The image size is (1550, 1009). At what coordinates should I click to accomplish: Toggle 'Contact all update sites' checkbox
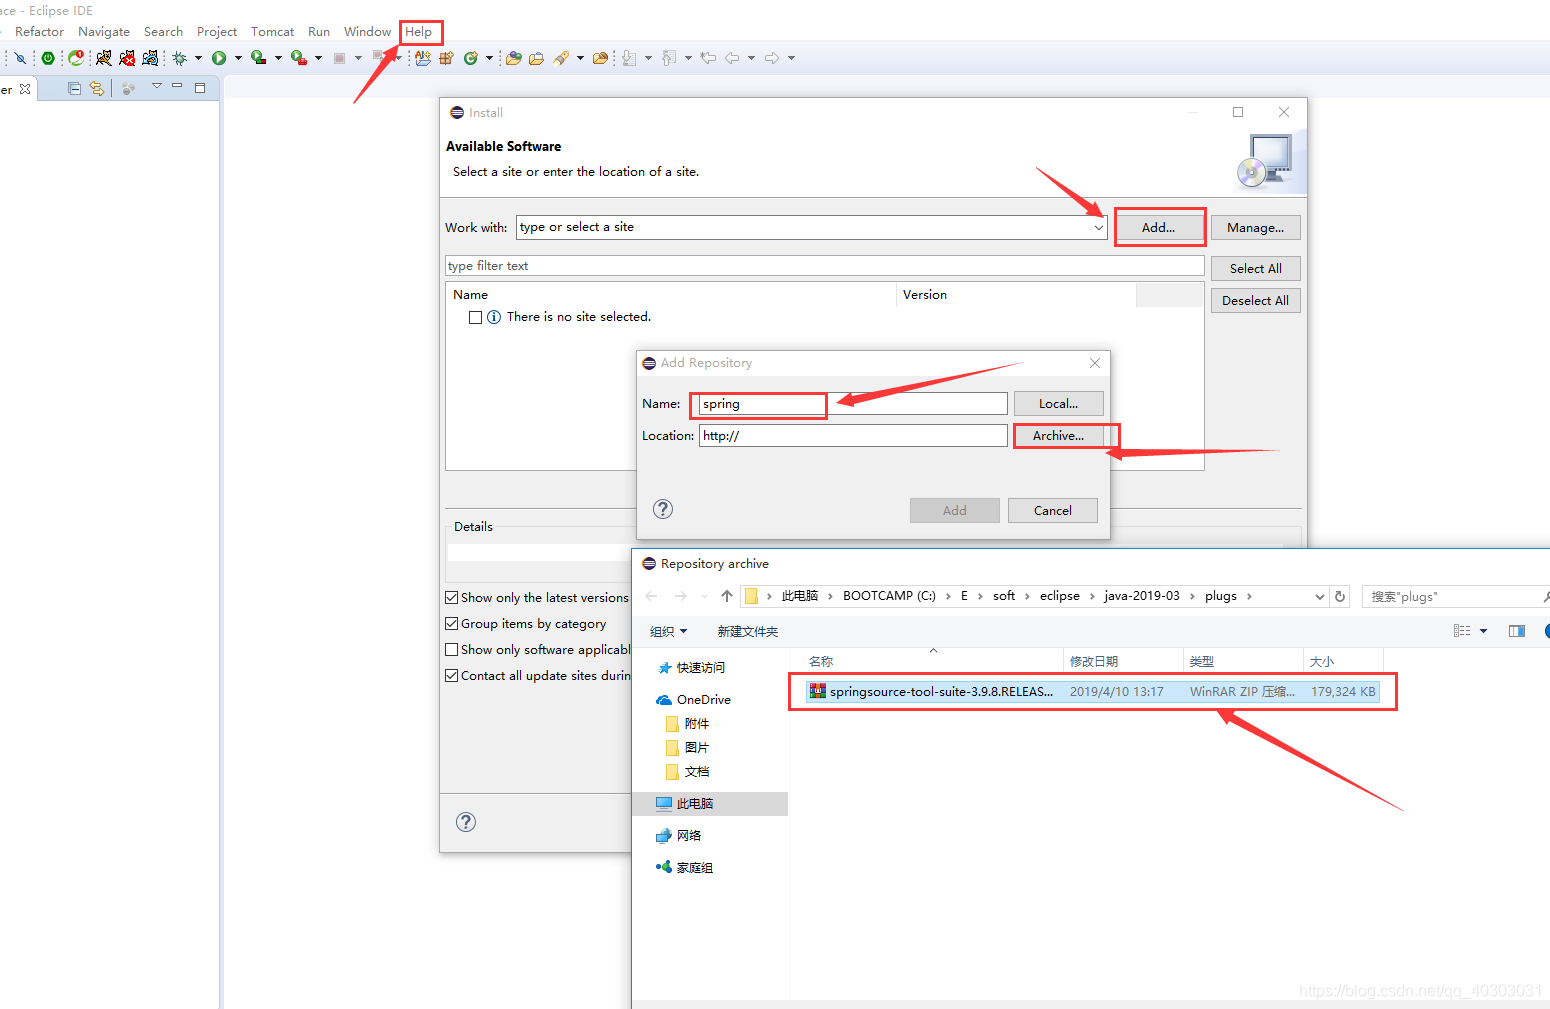coord(452,675)
